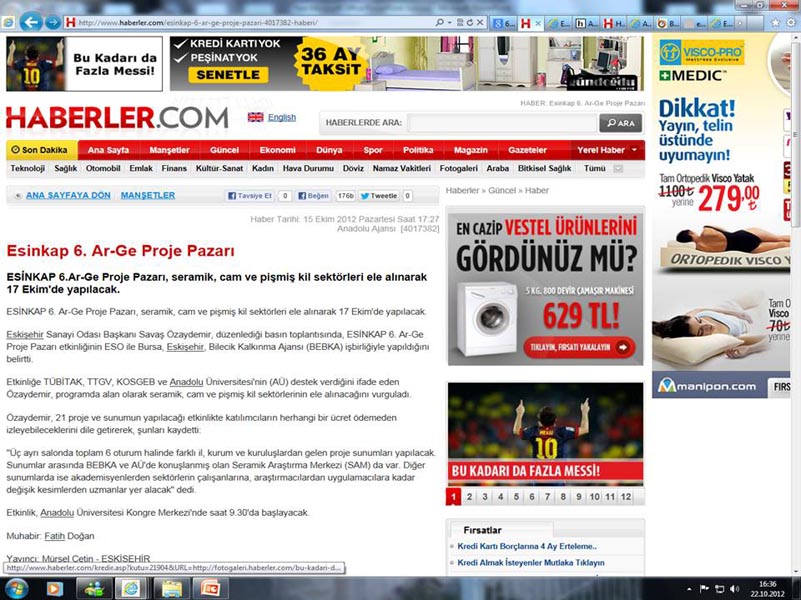Image resolution: width=801 pixels, height=600 pixels.
Task: Select slide 6 in the news slider pager
Action: (532, 497)
